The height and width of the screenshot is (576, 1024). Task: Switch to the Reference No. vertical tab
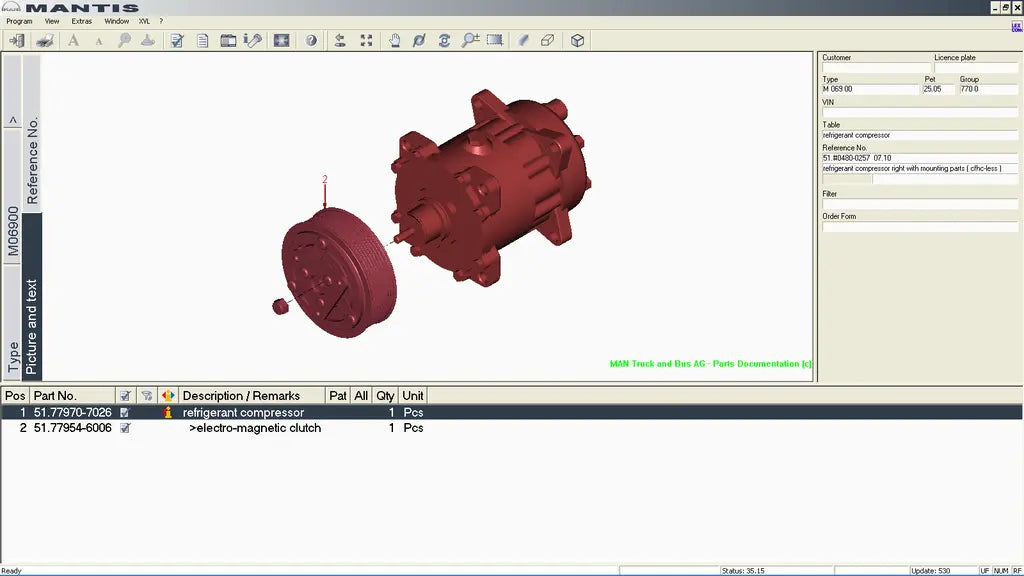32,160
